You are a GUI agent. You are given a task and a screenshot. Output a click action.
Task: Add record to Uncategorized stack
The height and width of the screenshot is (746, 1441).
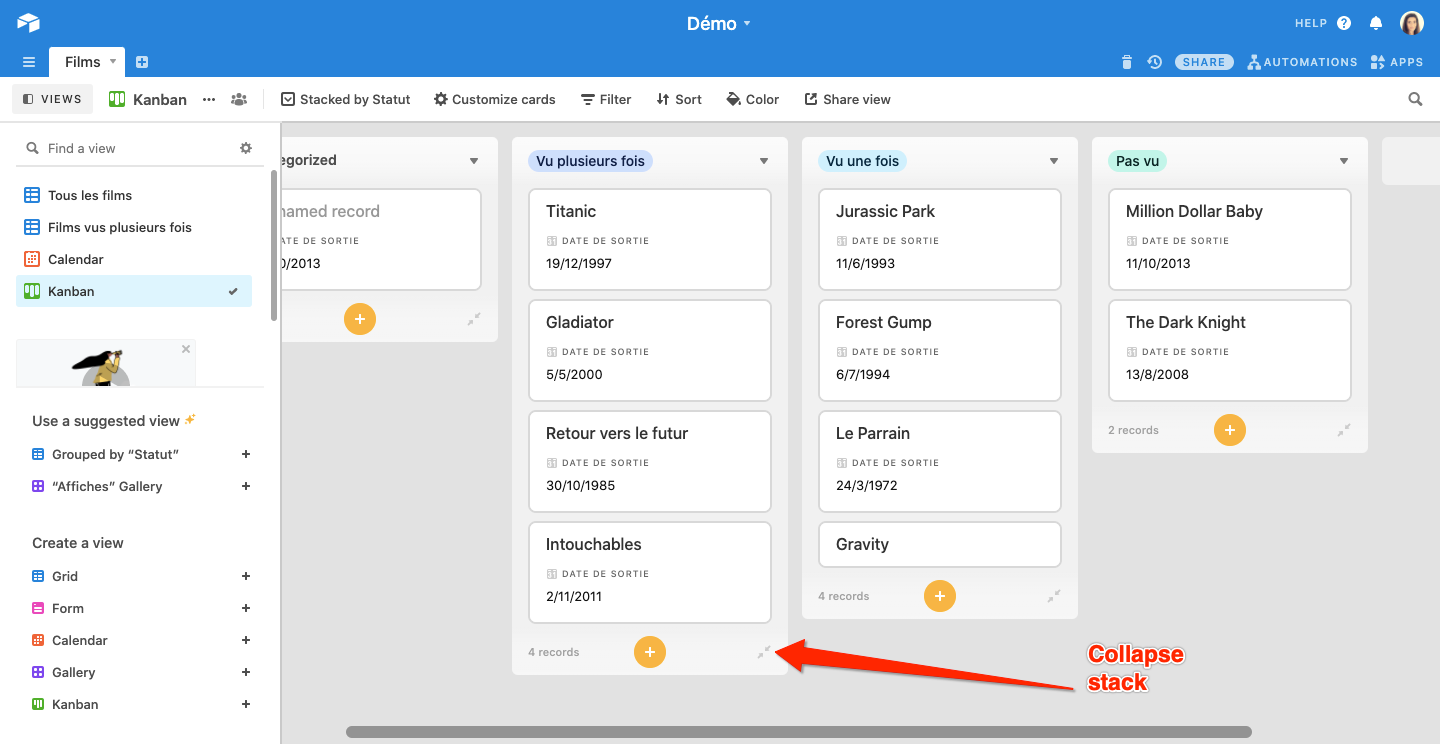pyautogui.click(x=360, y=319)
